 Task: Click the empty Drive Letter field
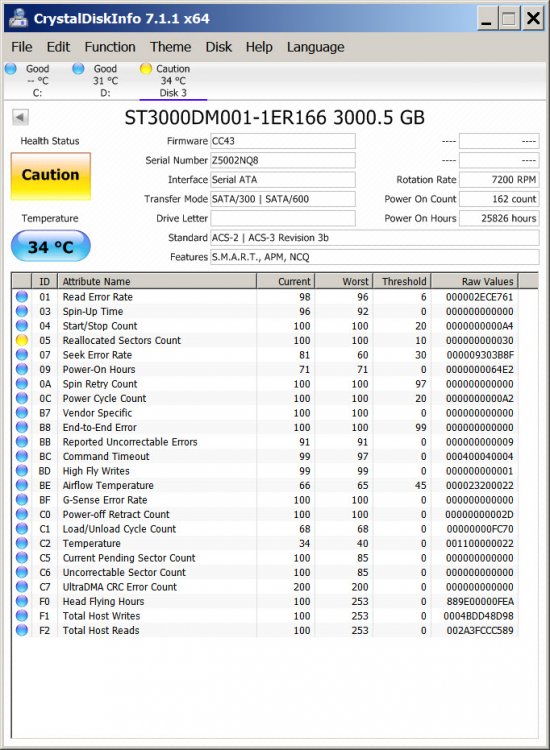[x=283, y=218]
